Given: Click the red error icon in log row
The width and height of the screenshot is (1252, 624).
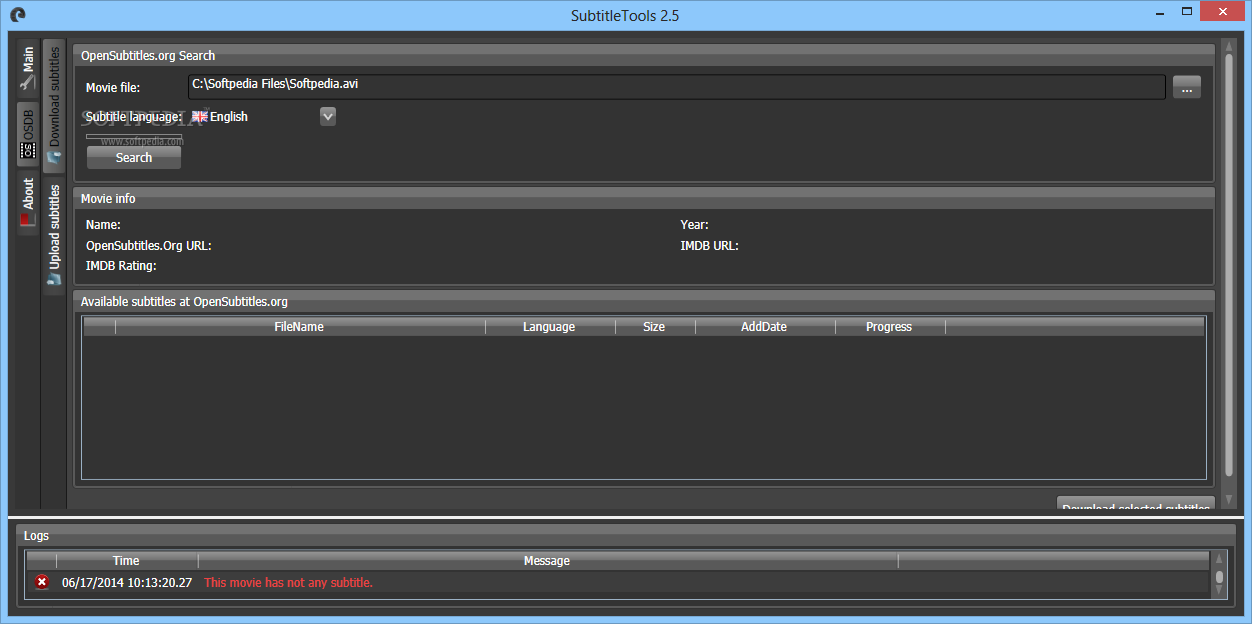Looking at the screenshot, I should tap(42, 582).
